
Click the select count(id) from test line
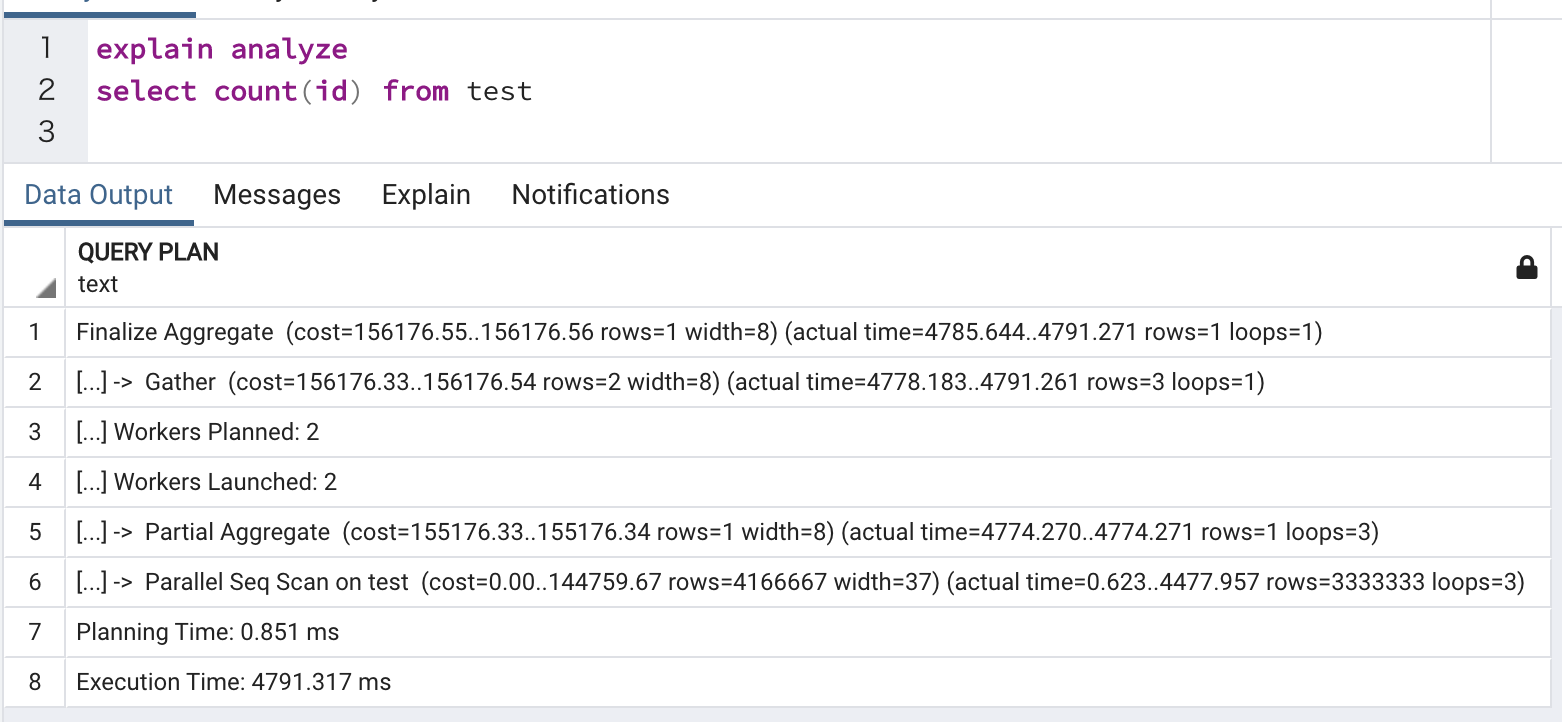coord(314,91)
